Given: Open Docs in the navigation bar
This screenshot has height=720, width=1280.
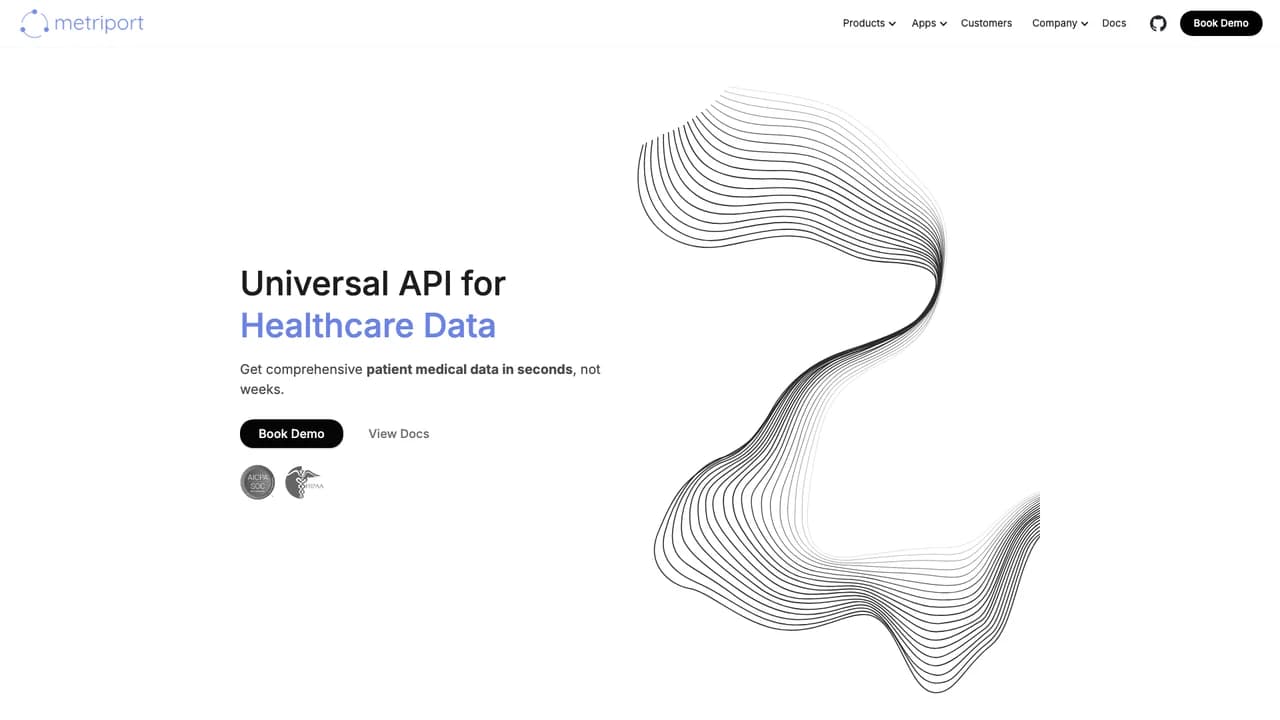Looking at the screenshot, I should pyautogui.click(x=1114, y=23).
